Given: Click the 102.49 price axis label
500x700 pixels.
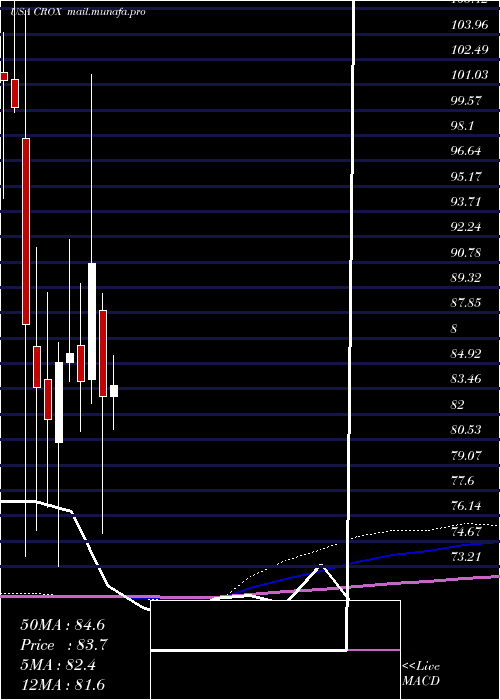Looking at the screenshot, I should [470, 50].
